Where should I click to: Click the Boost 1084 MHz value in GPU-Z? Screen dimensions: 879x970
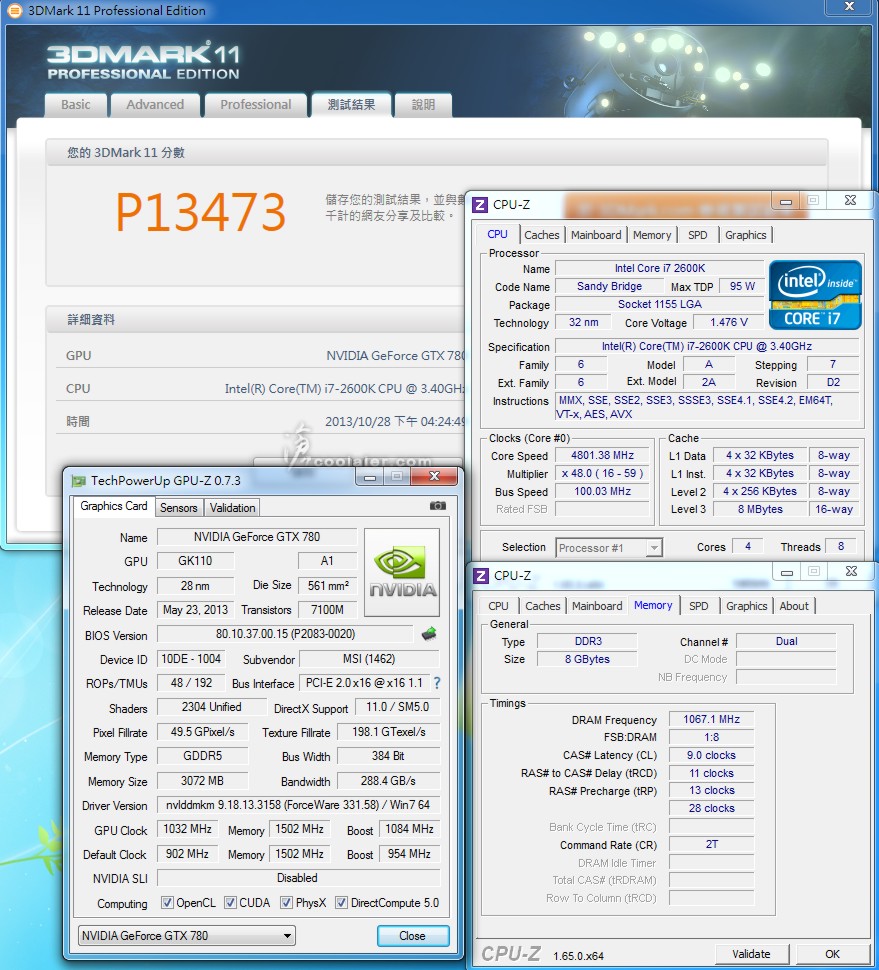coord(409,829)
